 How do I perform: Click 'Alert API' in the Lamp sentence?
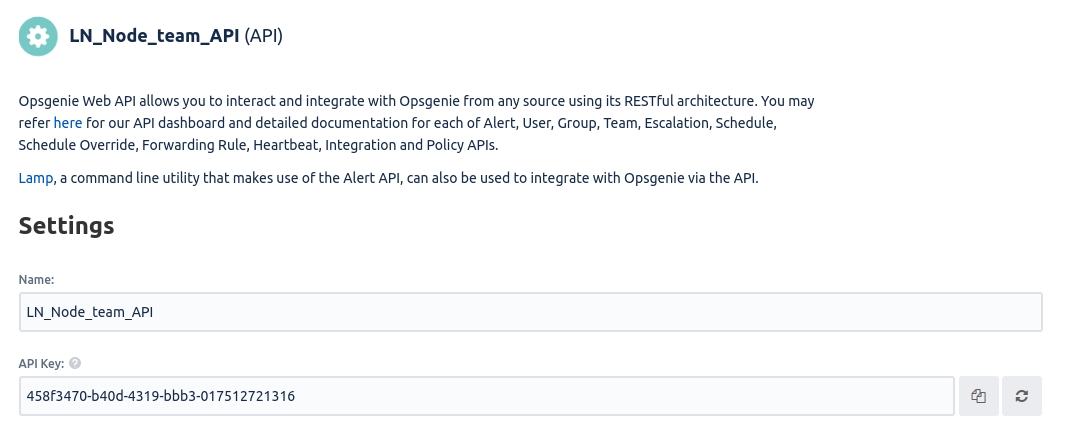(x=371, y=178)
